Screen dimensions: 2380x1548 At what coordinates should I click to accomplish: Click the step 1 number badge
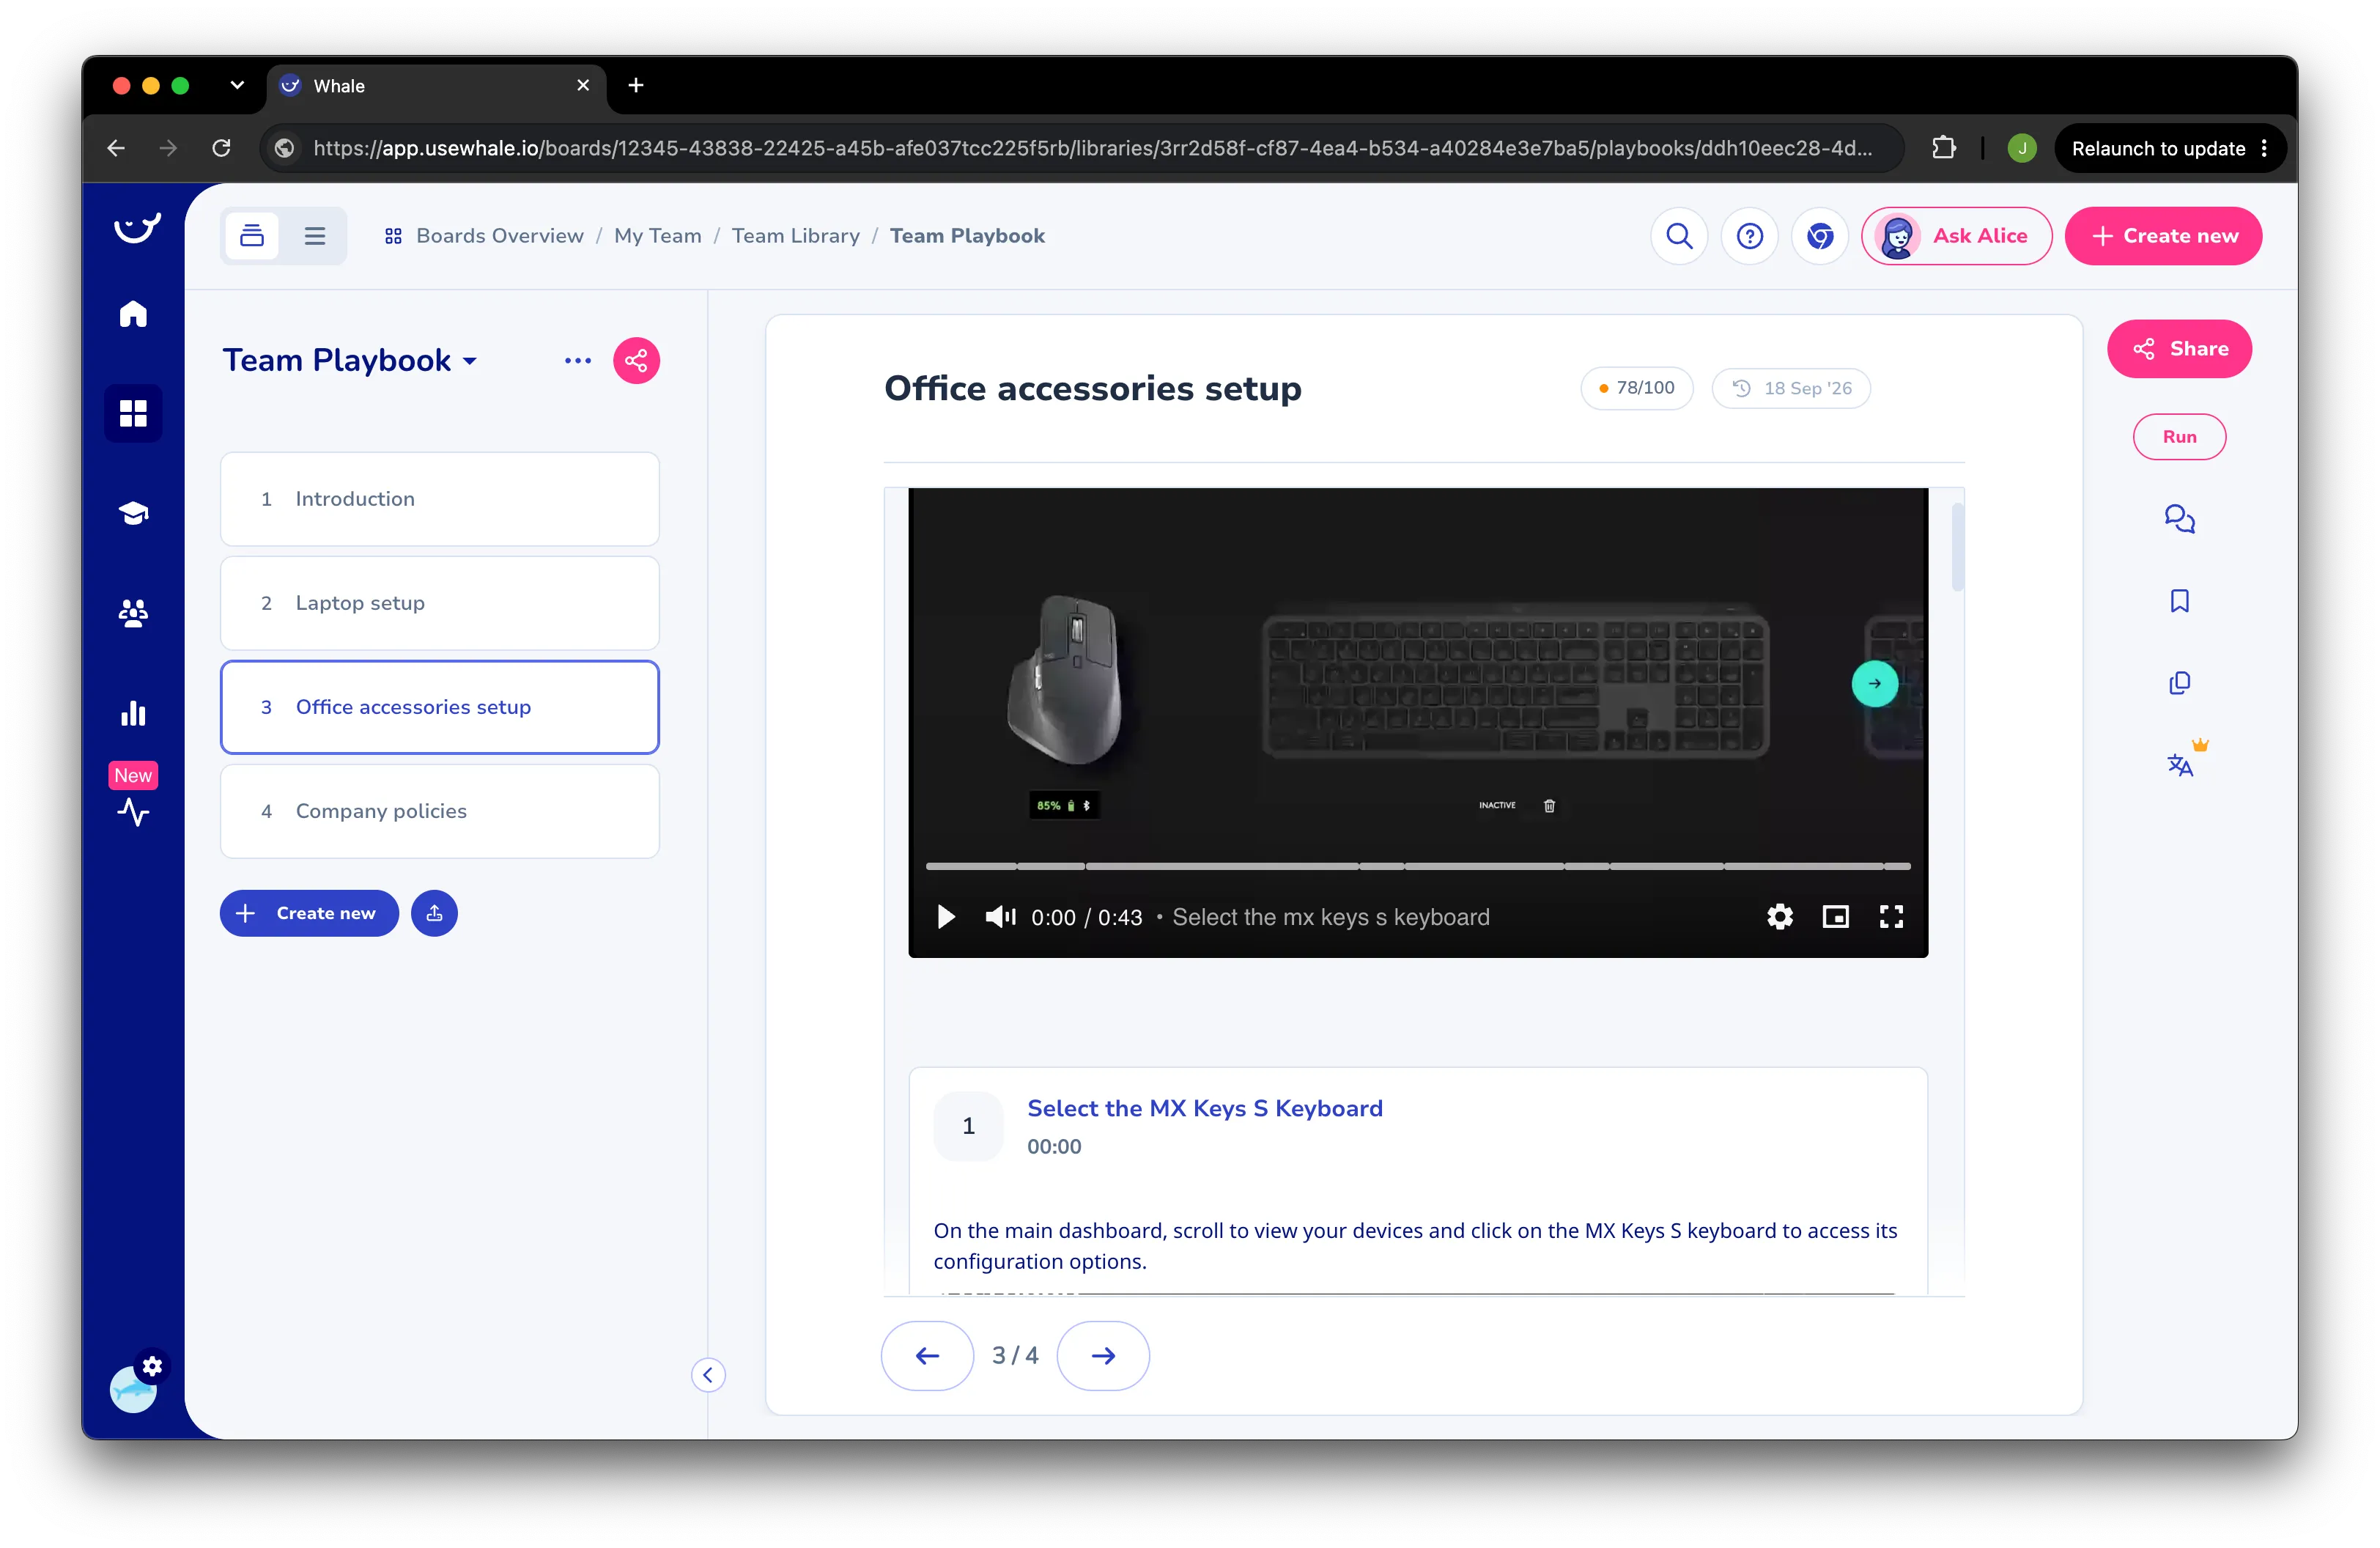pyautogui.click(x=968, y=1126)
